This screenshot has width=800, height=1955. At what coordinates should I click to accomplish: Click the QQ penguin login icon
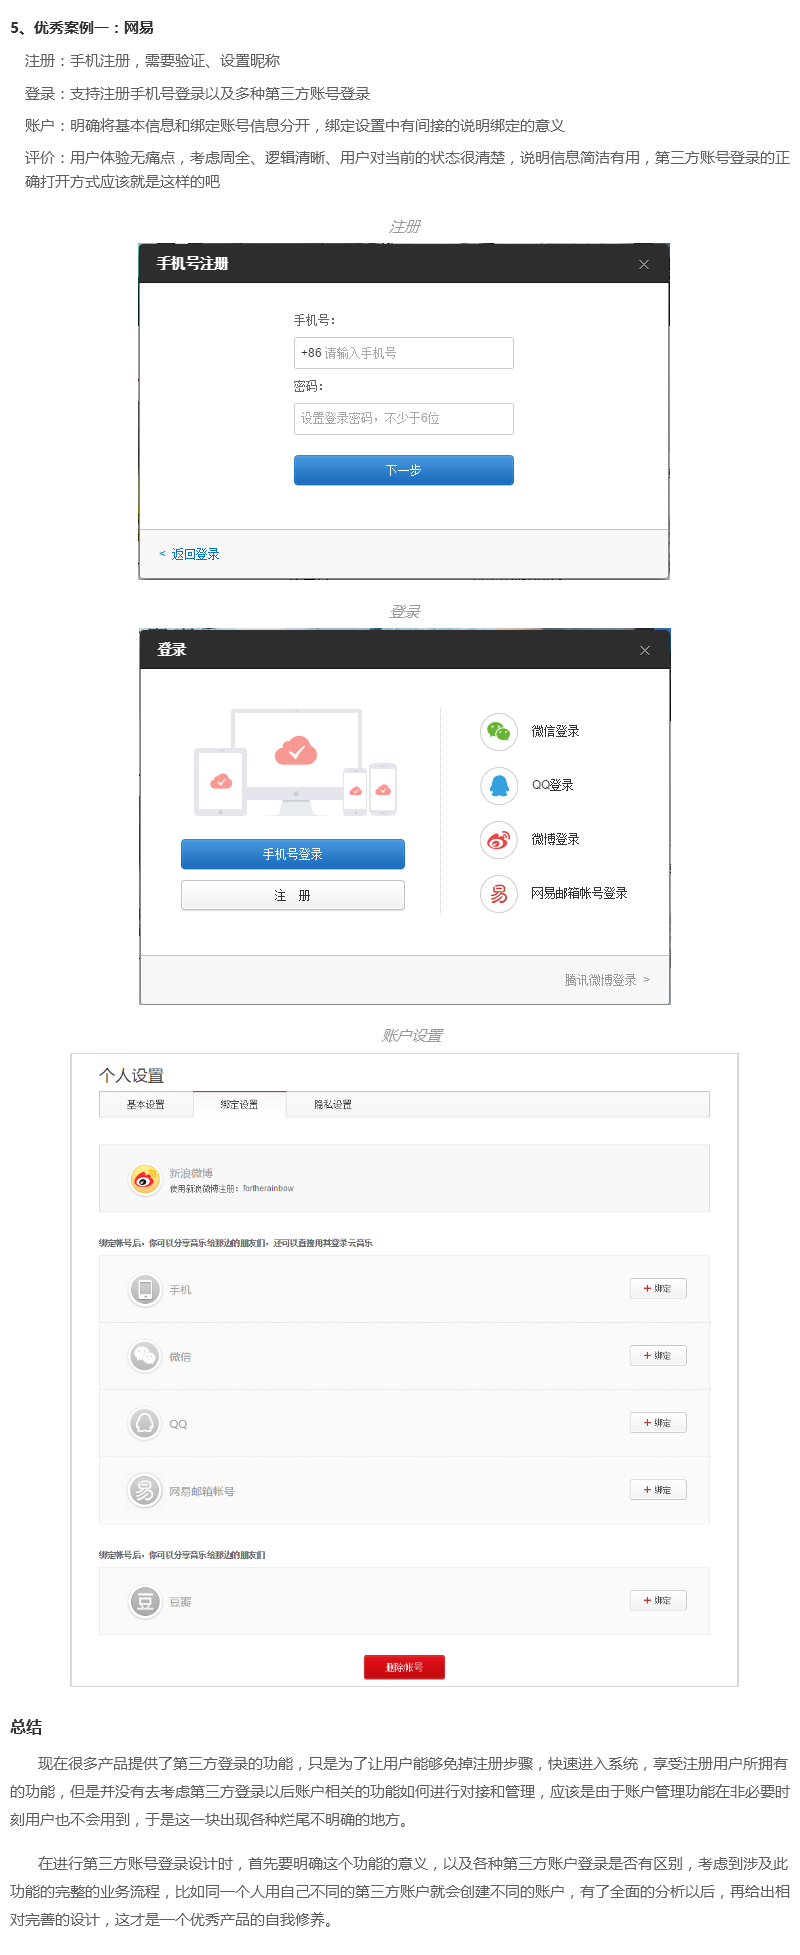coord(498,786)
